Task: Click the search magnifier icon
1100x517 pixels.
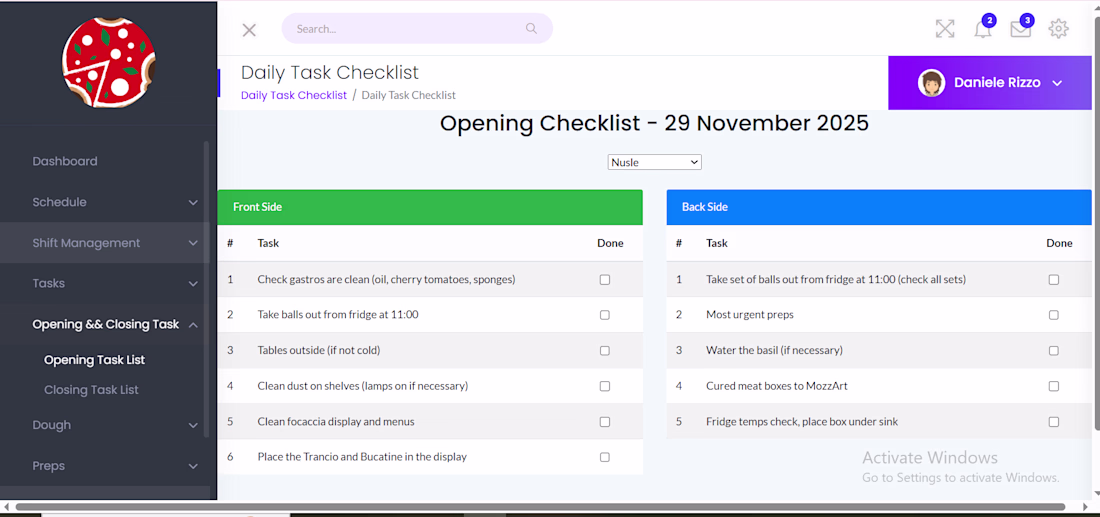Action: [531, 29]
